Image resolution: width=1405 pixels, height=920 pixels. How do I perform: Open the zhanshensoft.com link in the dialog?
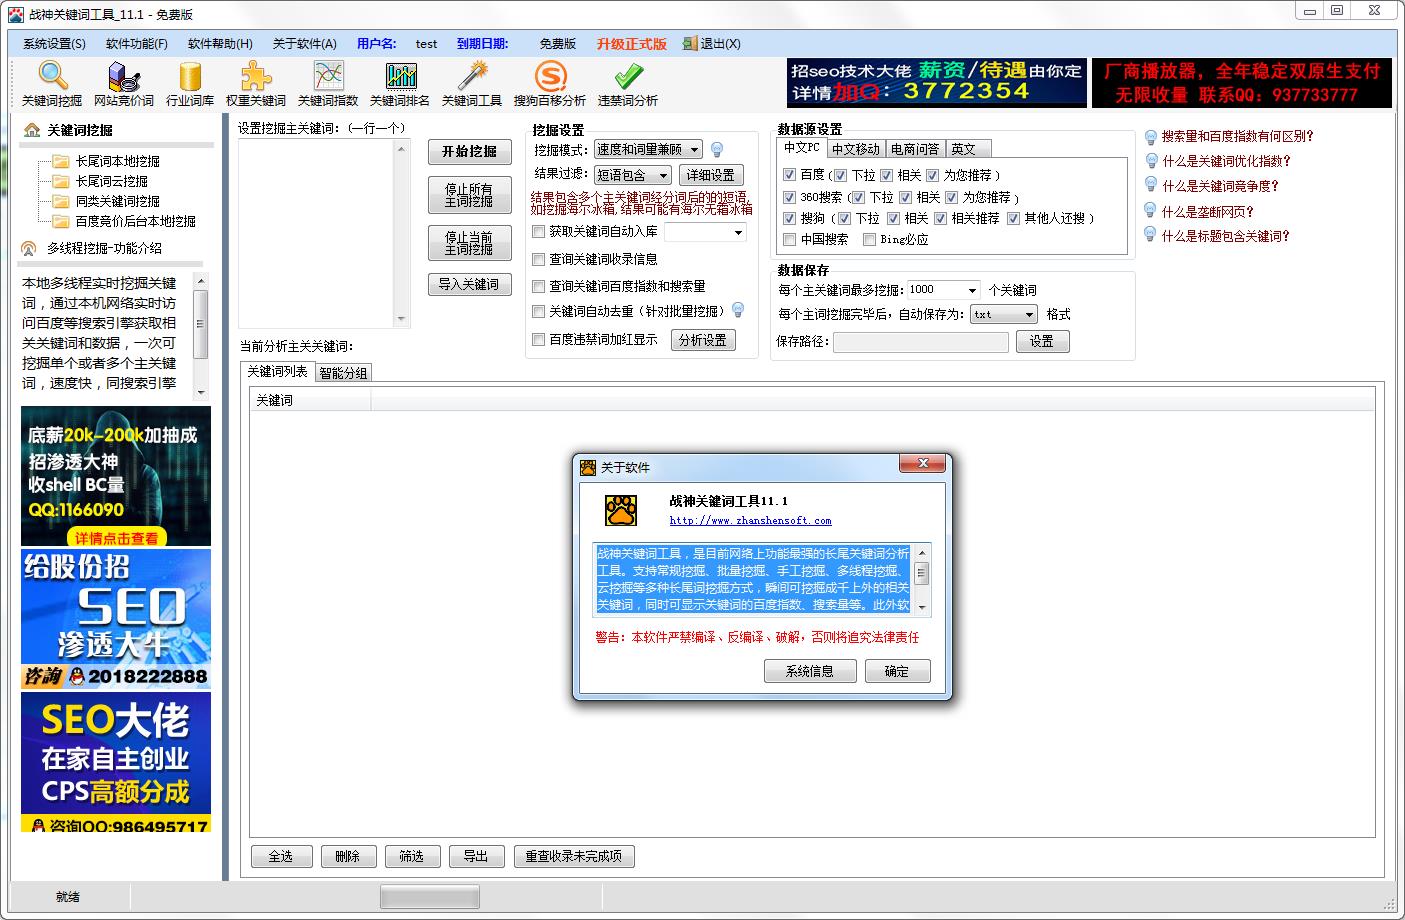[750, 520]
